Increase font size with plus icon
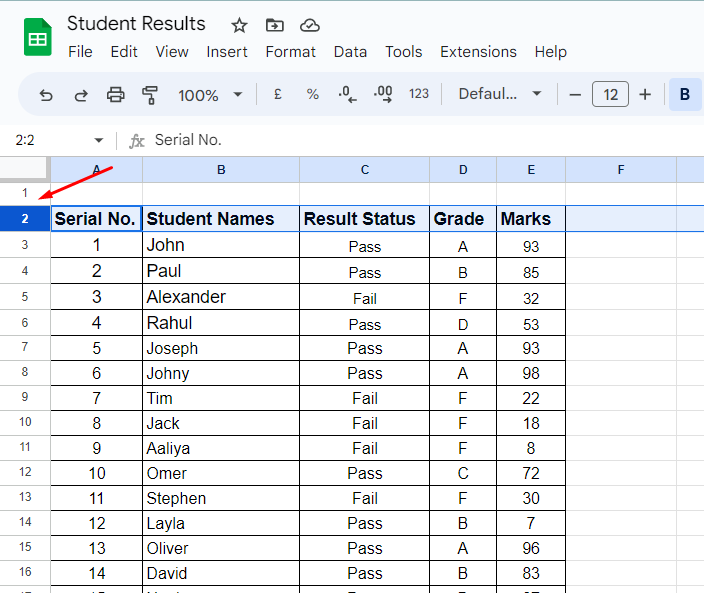The image size is (704, 593). [645, 94]
